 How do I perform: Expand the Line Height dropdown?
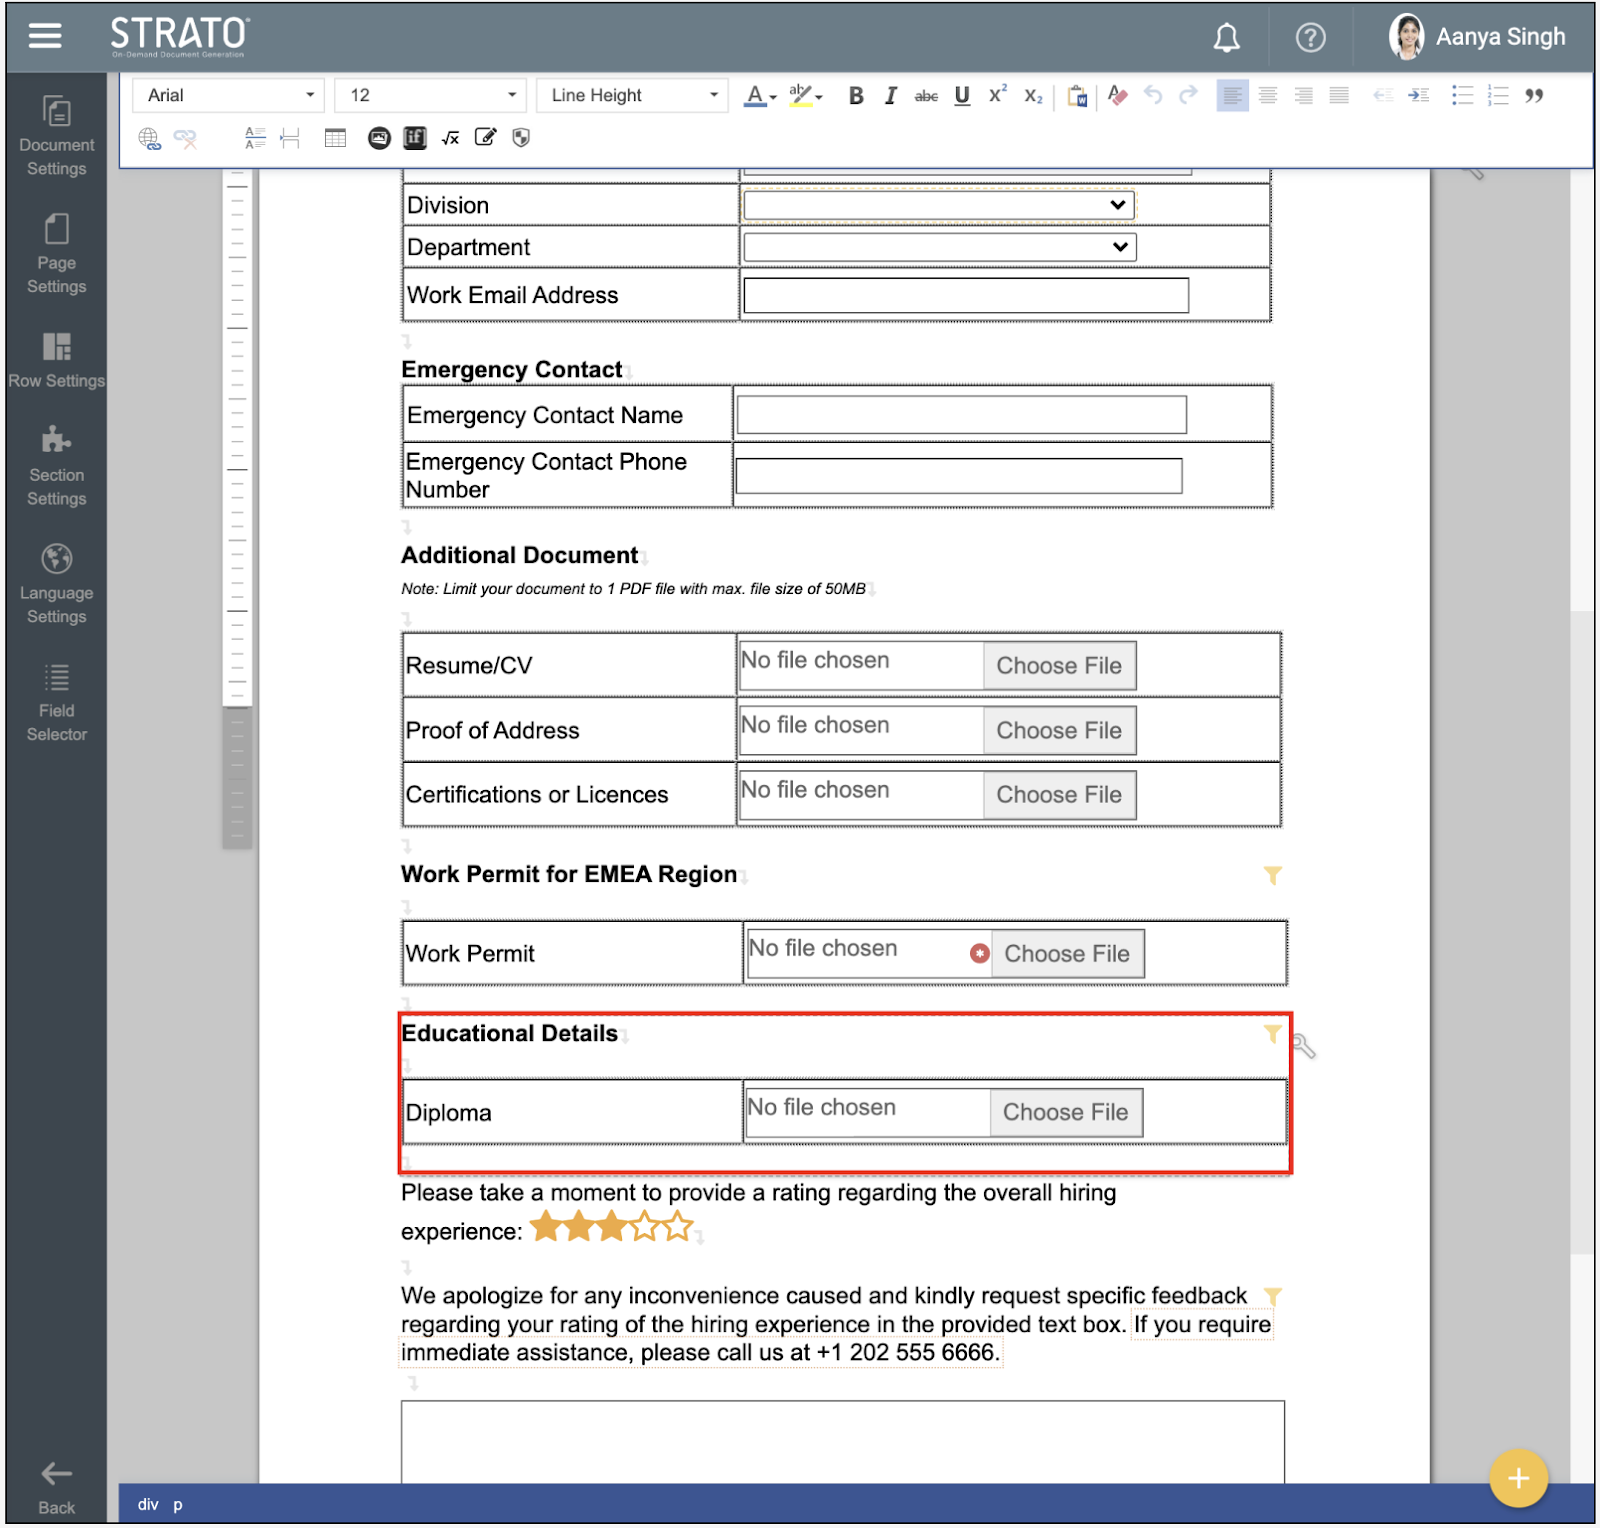(x=632, y=96)
